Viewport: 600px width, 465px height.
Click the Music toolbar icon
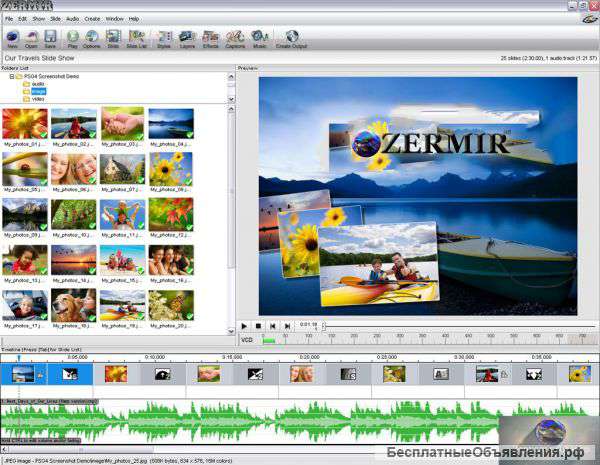tap(259, 39)
